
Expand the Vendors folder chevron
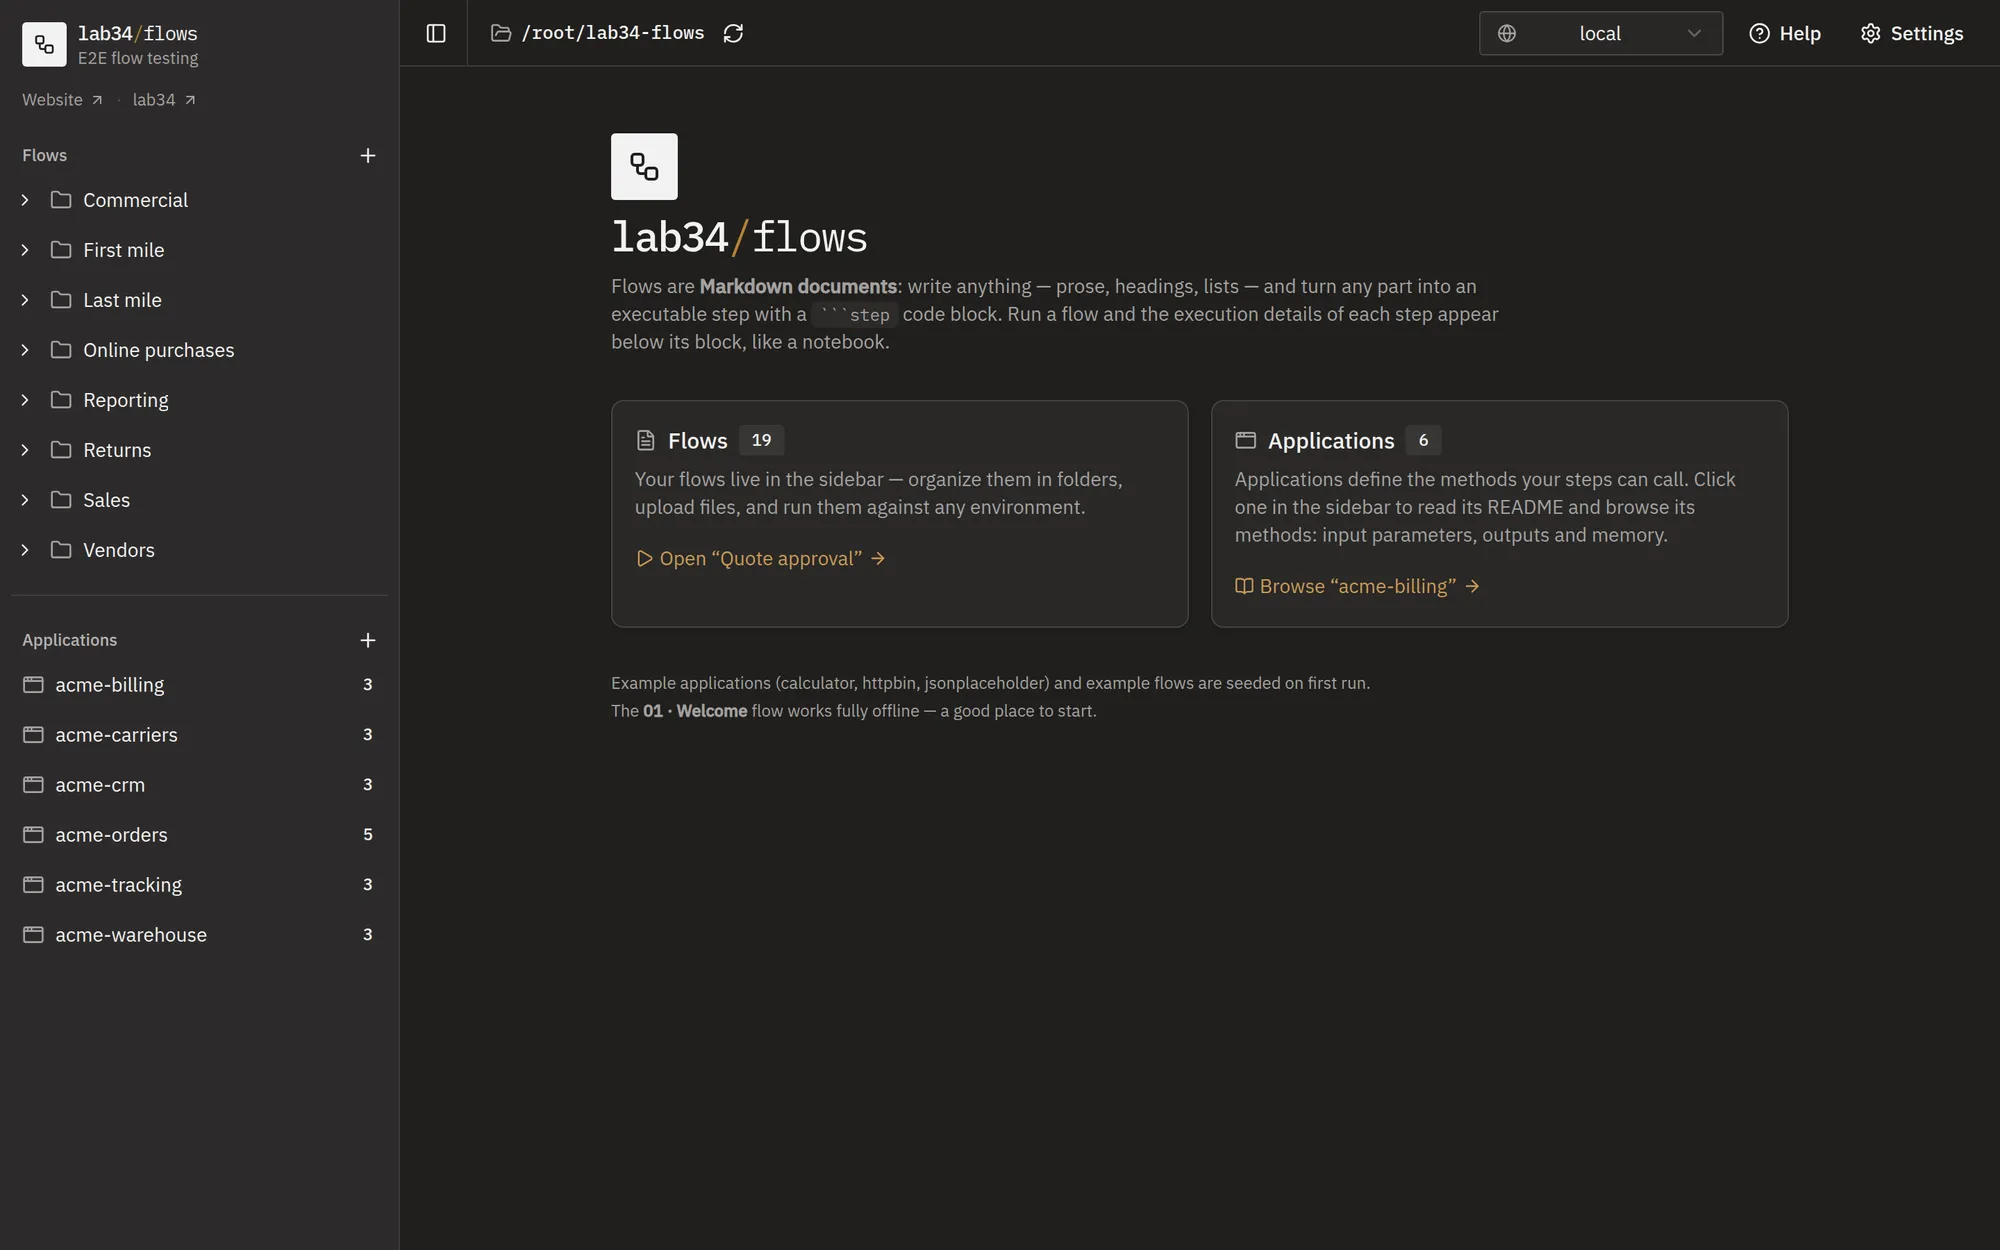[25, 550]
